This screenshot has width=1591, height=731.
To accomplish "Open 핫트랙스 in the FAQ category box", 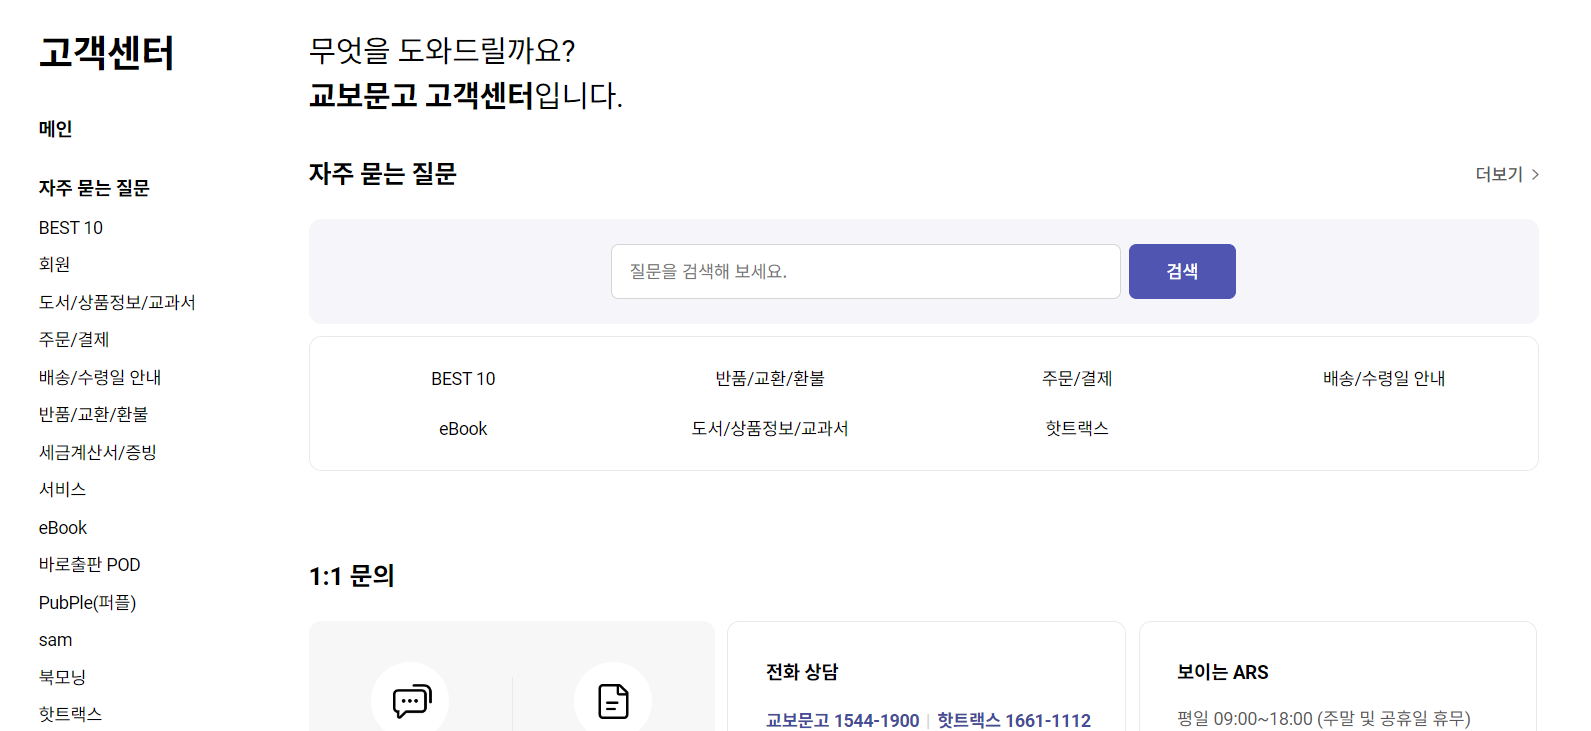I will [x=1077, y=428].
